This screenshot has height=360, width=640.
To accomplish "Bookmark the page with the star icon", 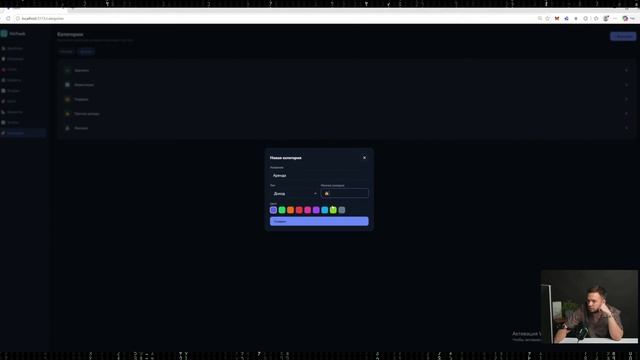I will click(x=548, y=18).
